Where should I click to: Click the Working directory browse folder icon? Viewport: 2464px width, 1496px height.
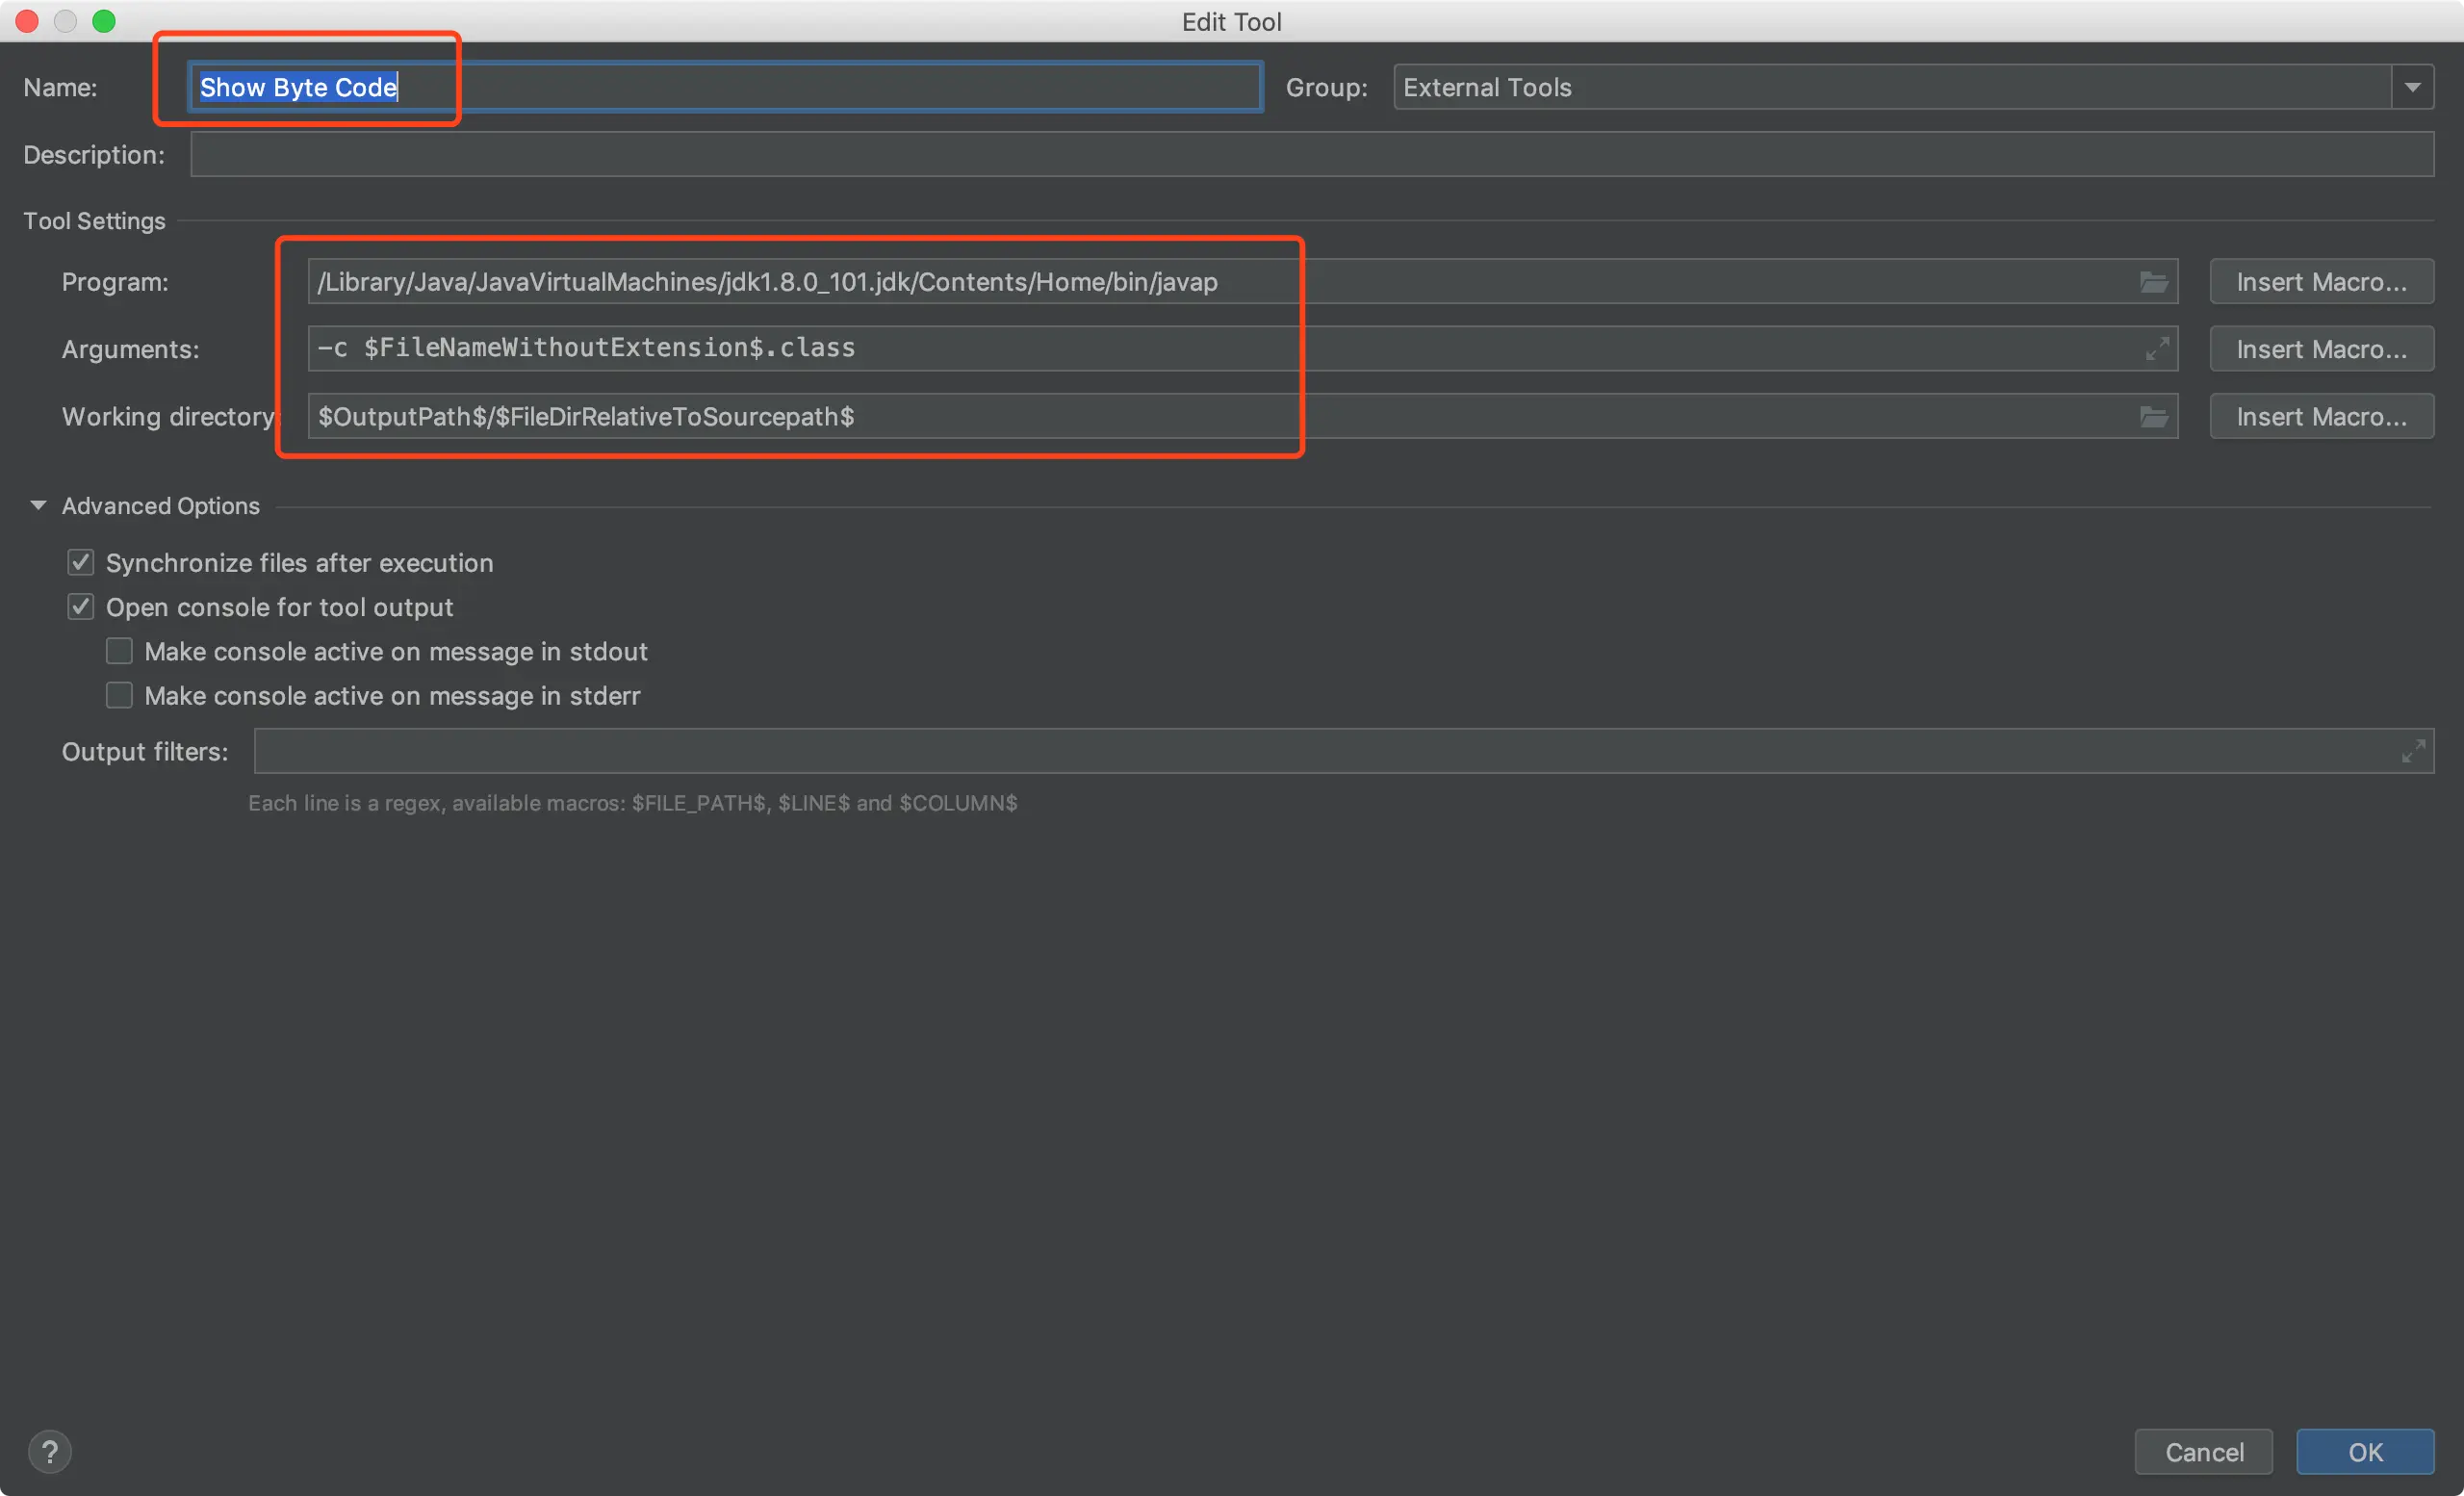click(2153, 416)
